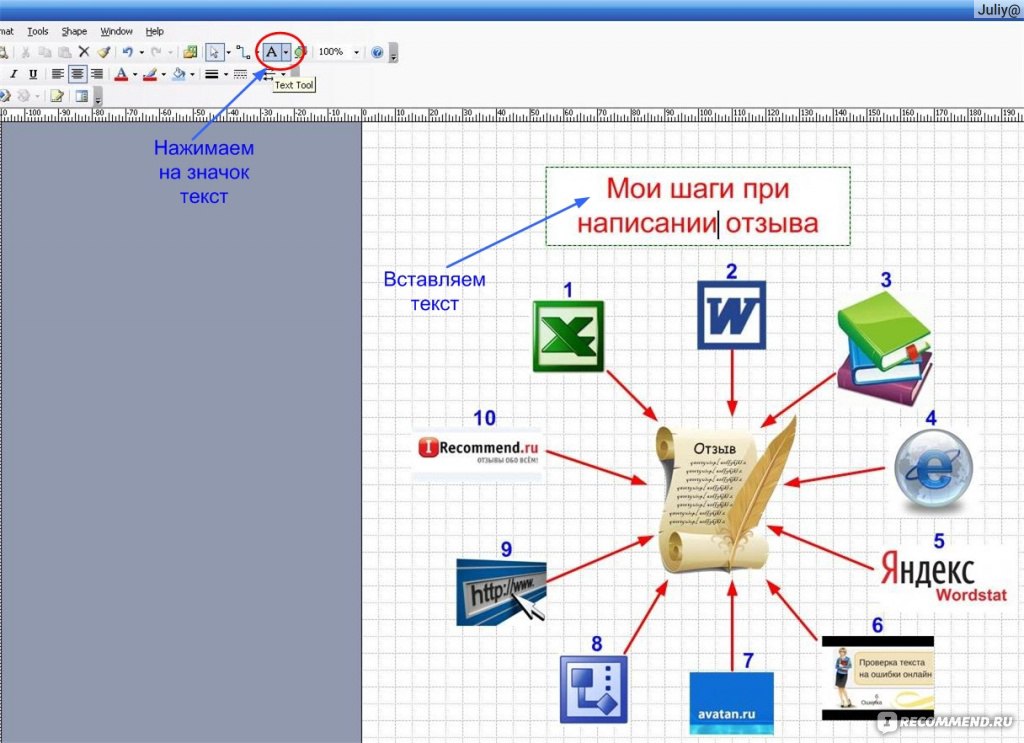
Task: Expand the Undo history dropdown arrow
Action: click(x=141, y=52)
